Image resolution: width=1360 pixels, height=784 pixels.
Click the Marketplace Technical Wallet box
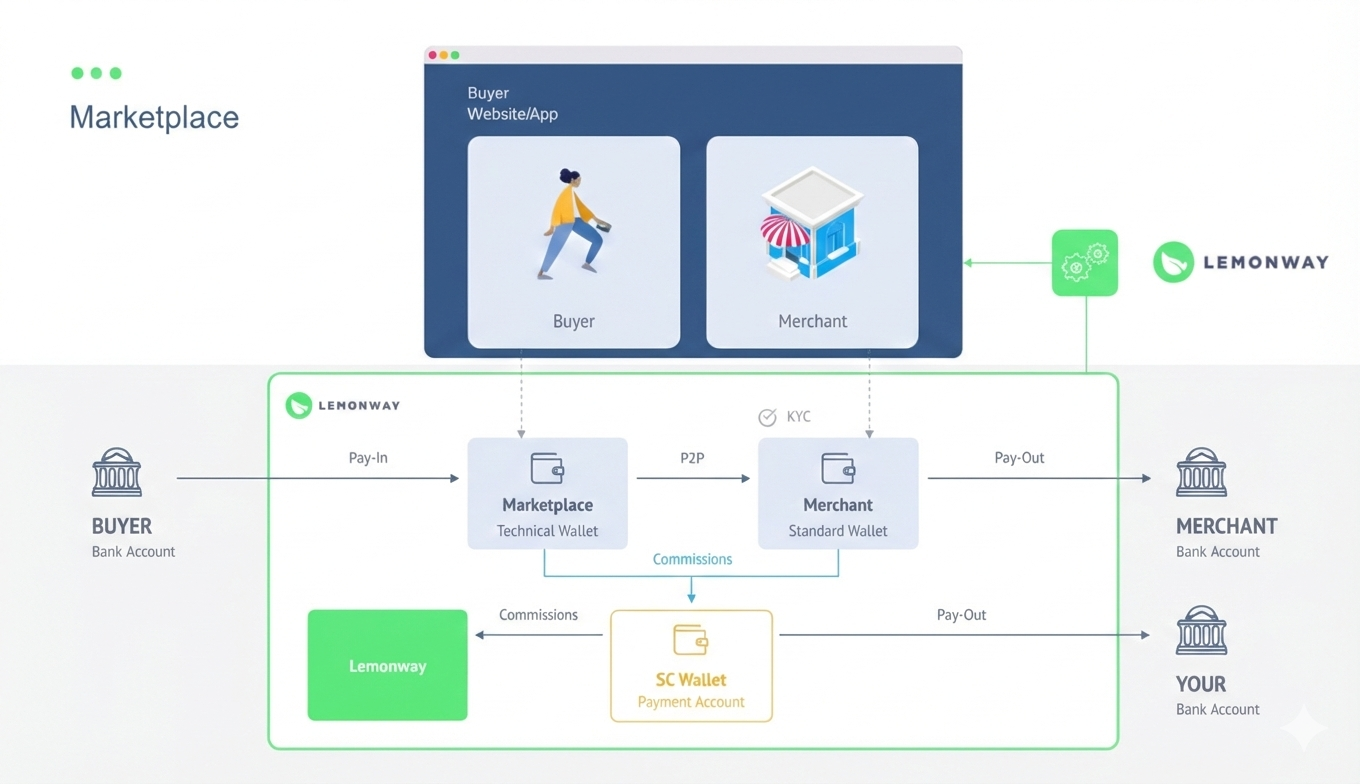(547, 493)
